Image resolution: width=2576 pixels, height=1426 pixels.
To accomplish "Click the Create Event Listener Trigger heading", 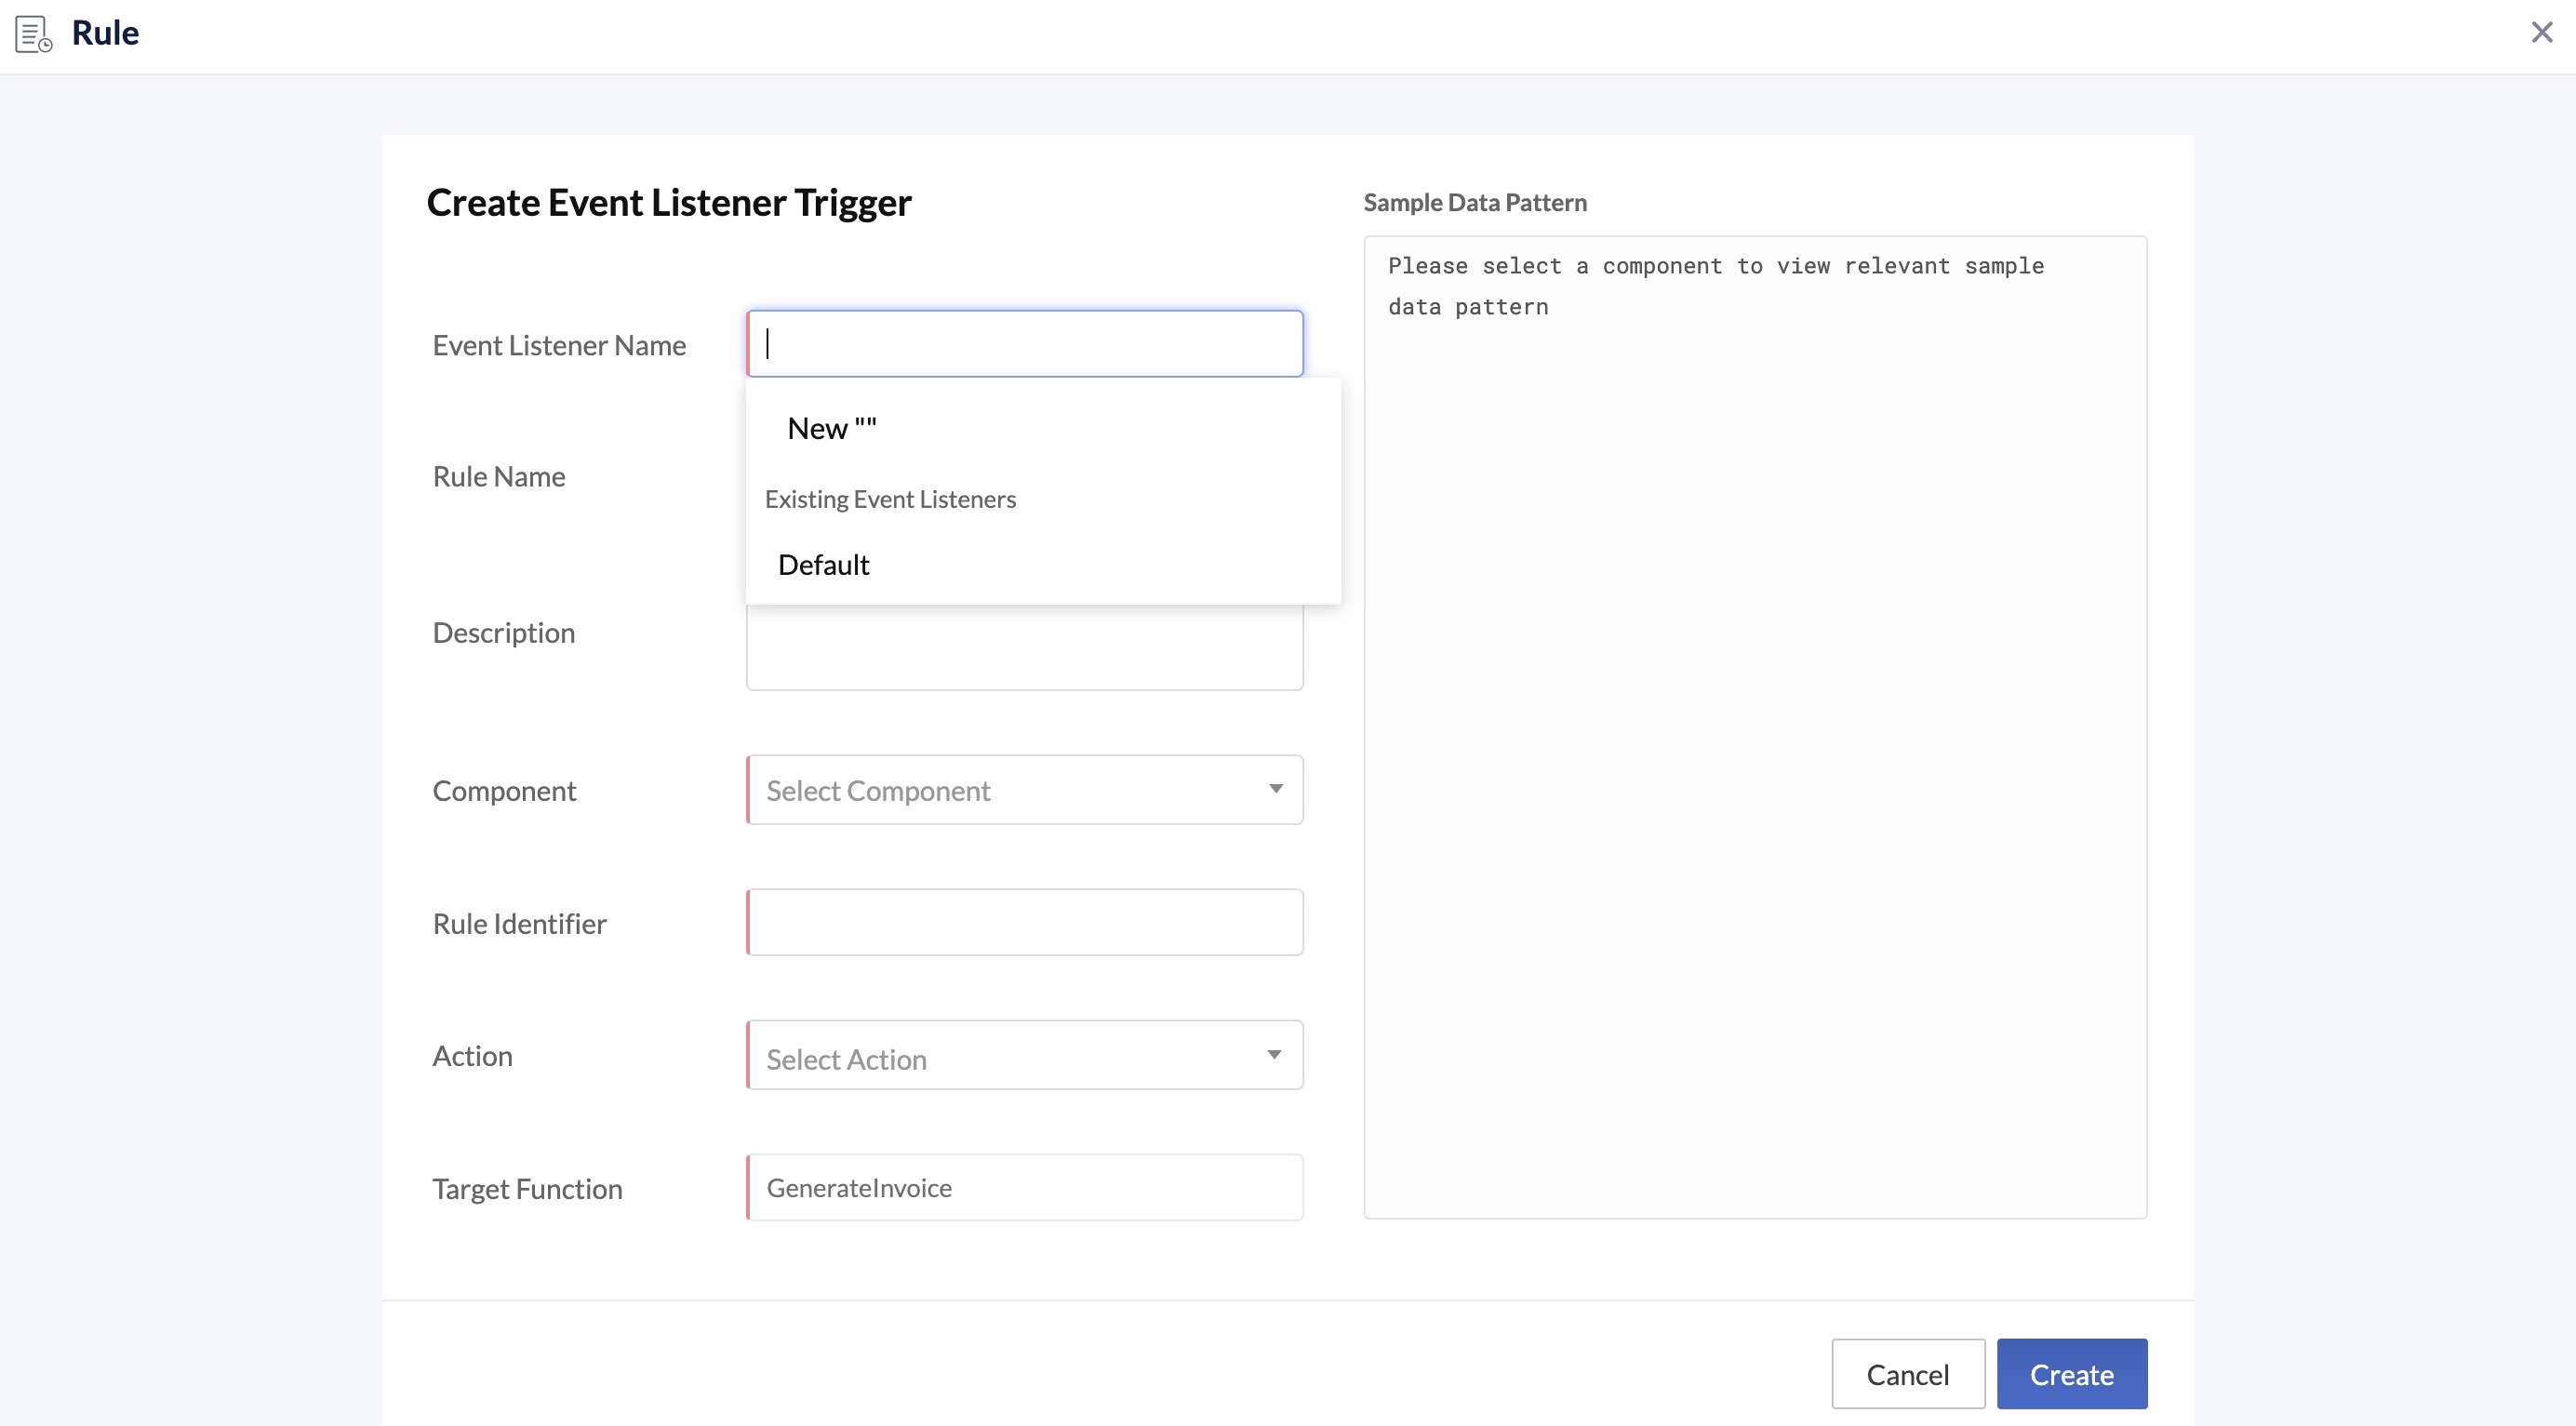I will point(668,202).
